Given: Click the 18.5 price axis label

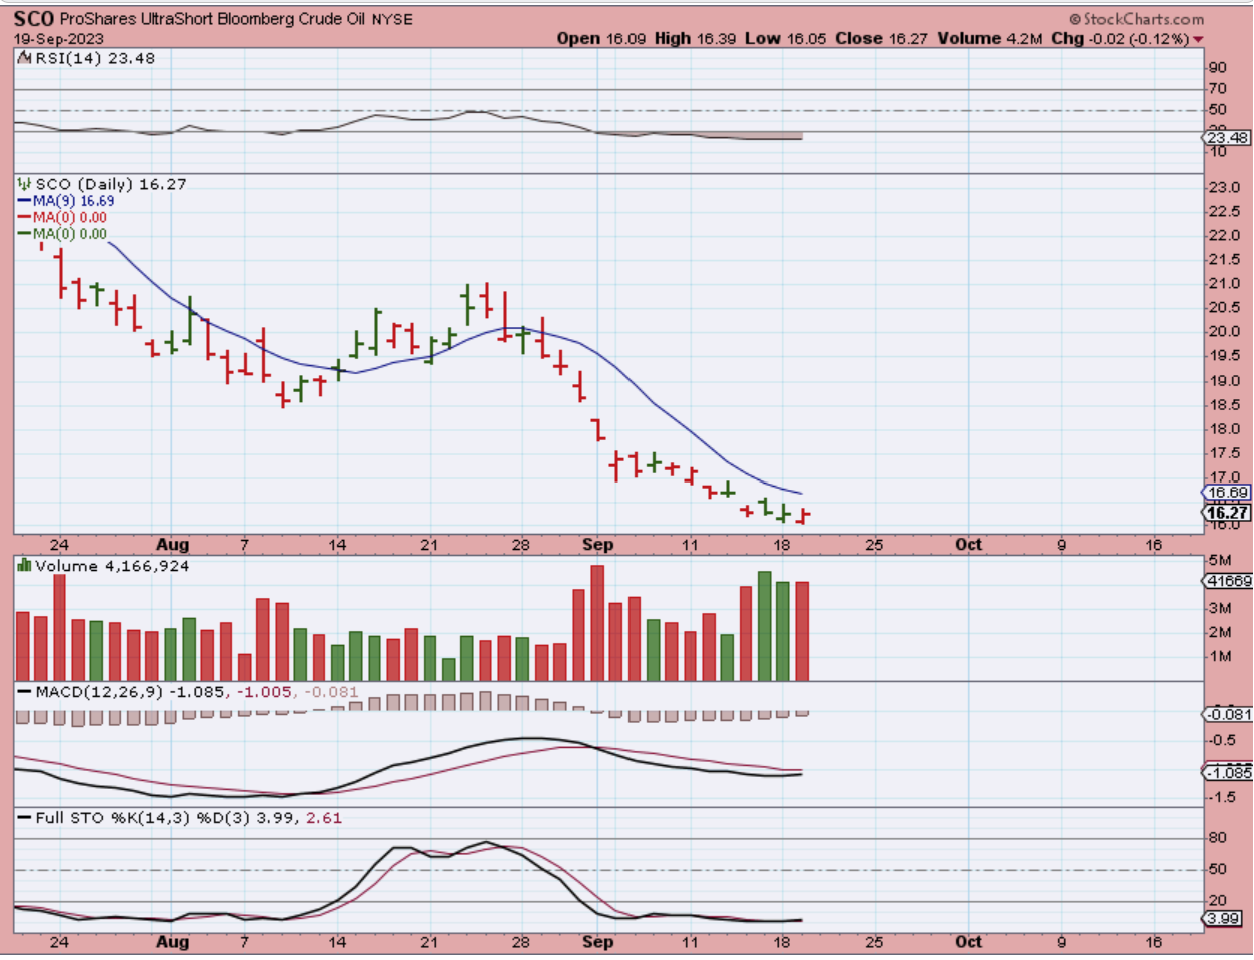Looking at the screenshot, I should (1225, 405).
